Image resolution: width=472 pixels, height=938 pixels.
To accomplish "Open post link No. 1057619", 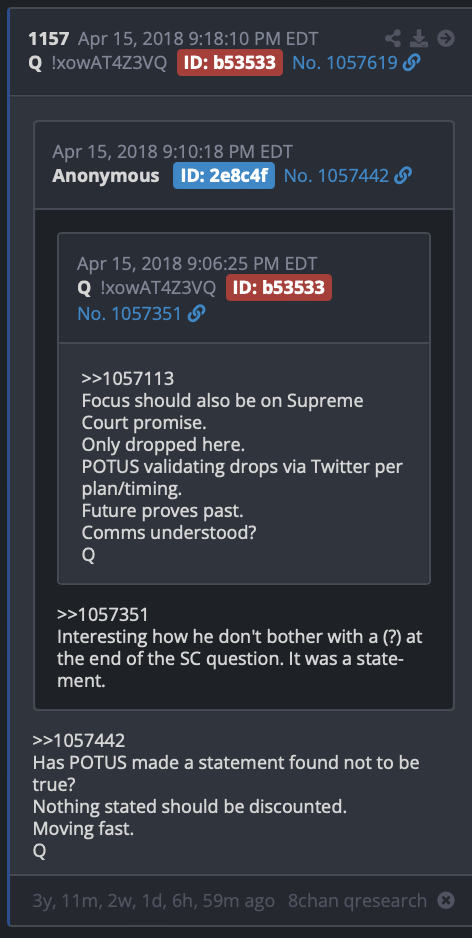I will pyautogui.click(x=345, y=62).
